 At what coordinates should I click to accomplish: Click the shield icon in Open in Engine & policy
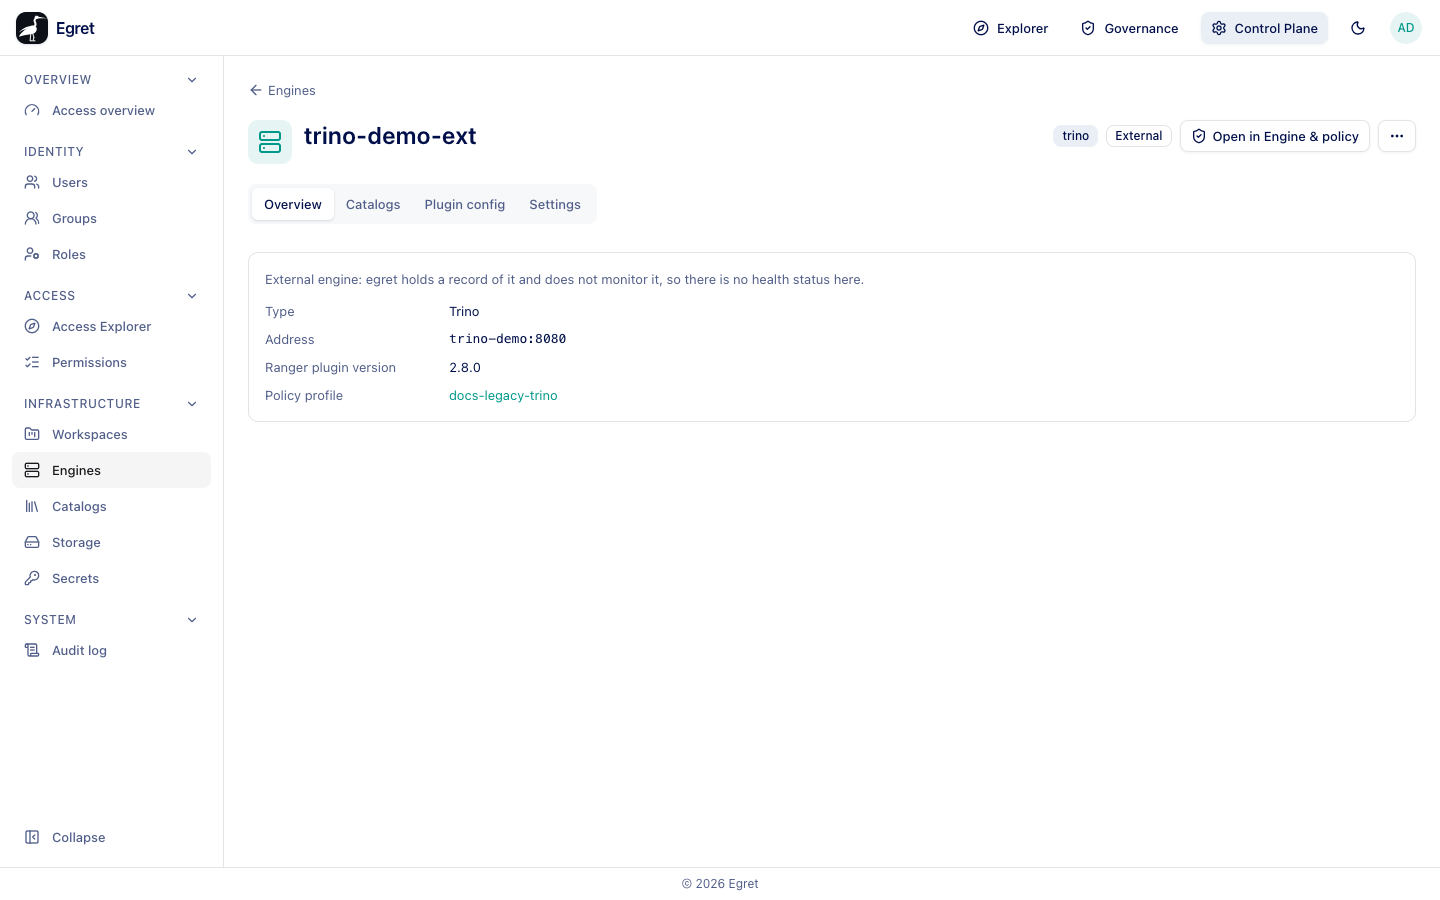(1199, 136)
